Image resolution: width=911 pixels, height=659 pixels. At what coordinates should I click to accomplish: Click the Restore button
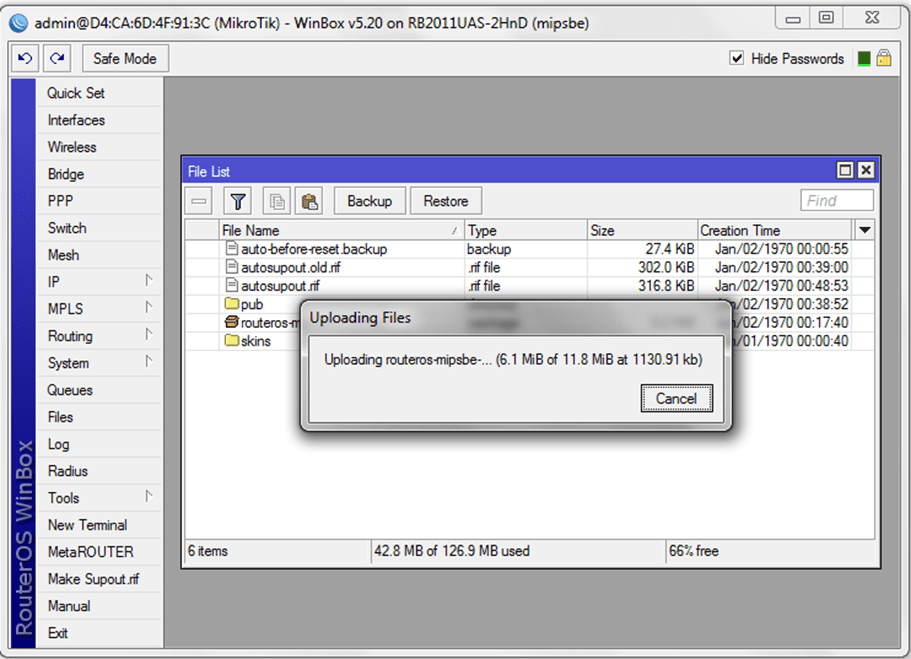(x=446, y=201)
